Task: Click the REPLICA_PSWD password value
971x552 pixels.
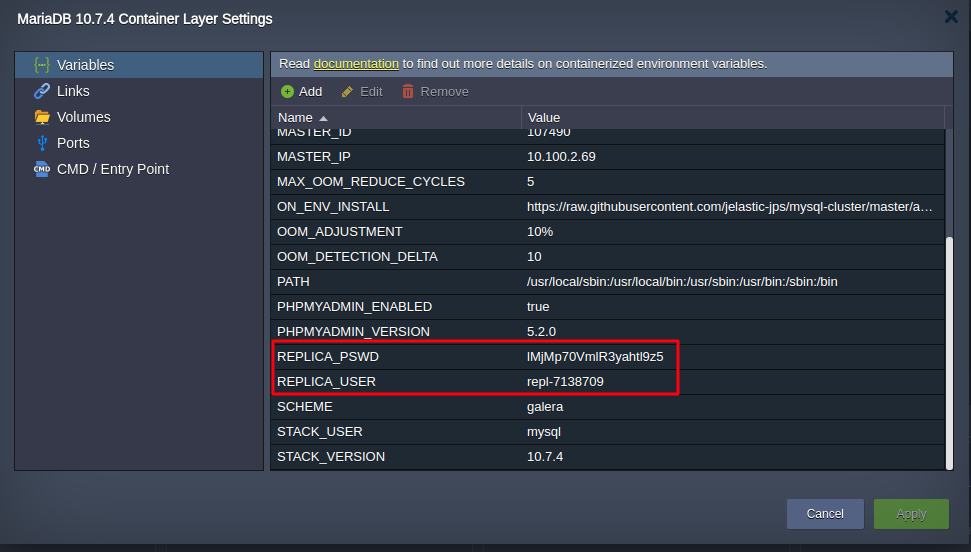Action: click(595, 357)
